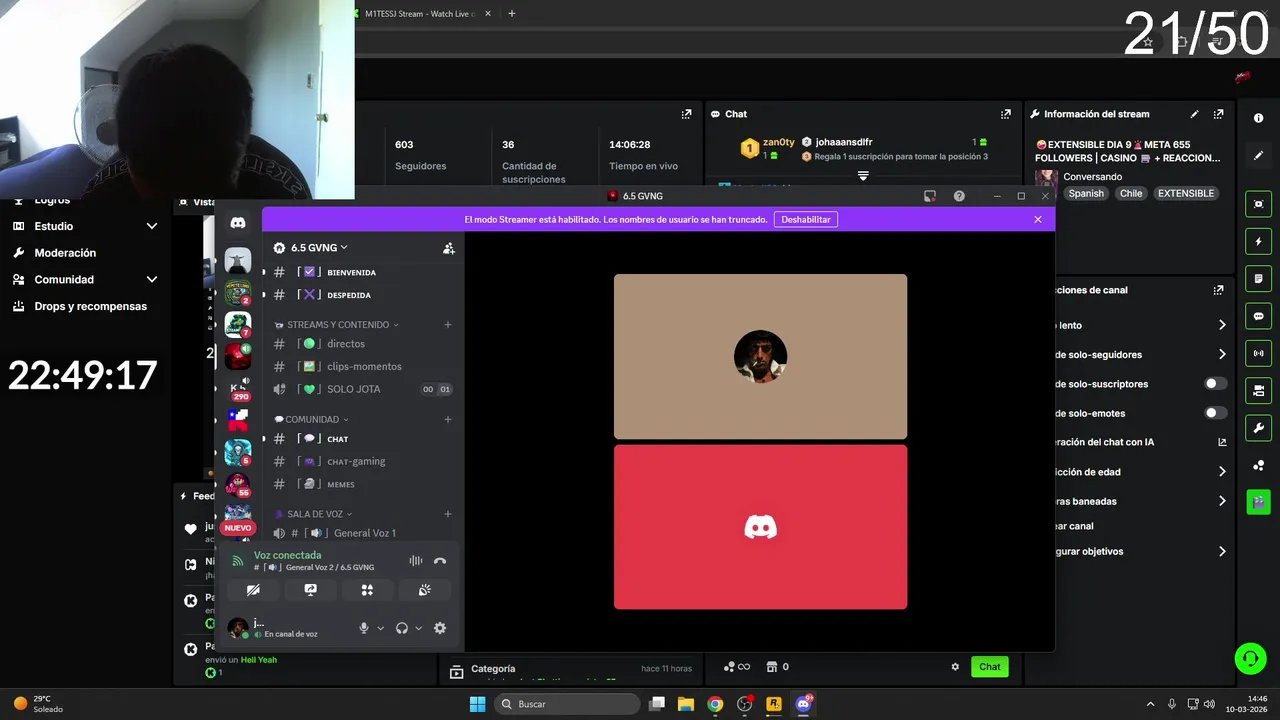Expand the lento chat mode setting
The height and width of the screenshot is (720, 1280).
pos(1222,325)
